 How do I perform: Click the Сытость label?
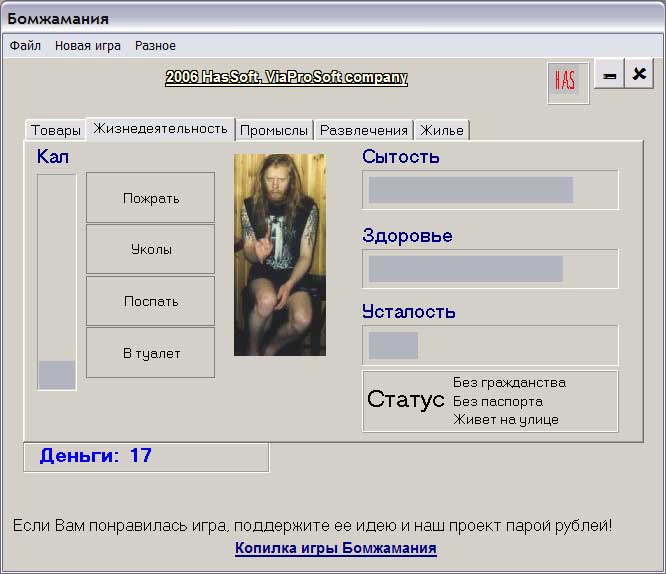coord(401,157)
